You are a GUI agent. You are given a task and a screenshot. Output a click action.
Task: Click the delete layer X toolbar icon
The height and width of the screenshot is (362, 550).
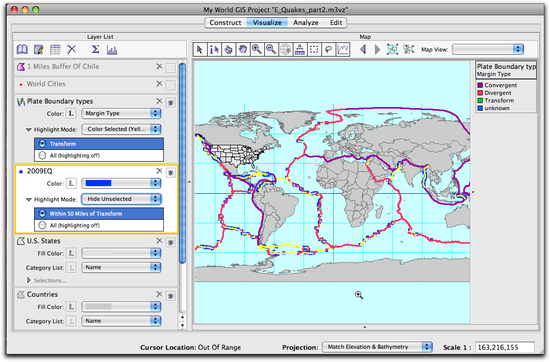72,49
